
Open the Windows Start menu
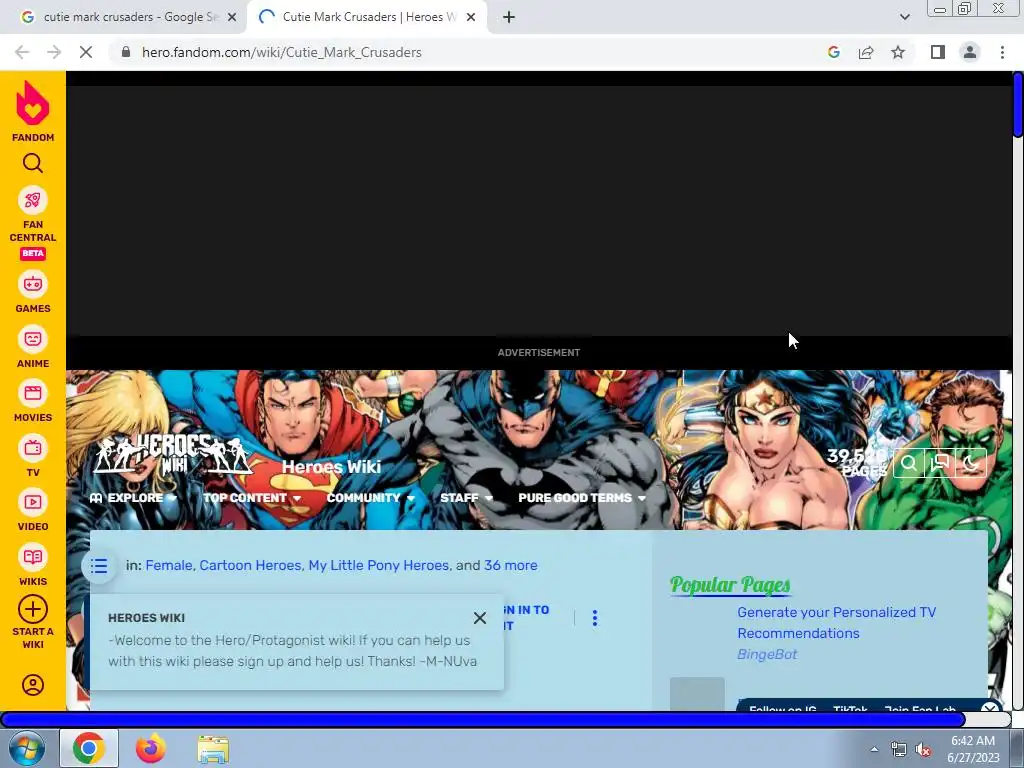click(x=25, y=748)
